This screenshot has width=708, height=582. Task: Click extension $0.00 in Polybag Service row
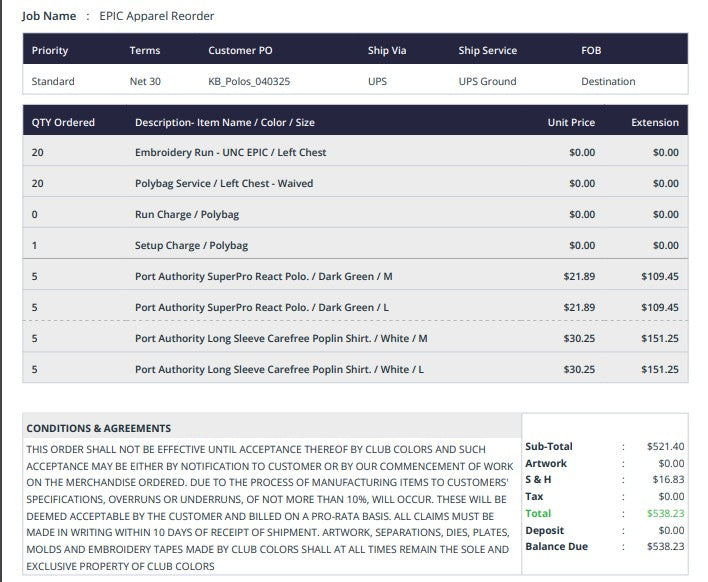666,183
